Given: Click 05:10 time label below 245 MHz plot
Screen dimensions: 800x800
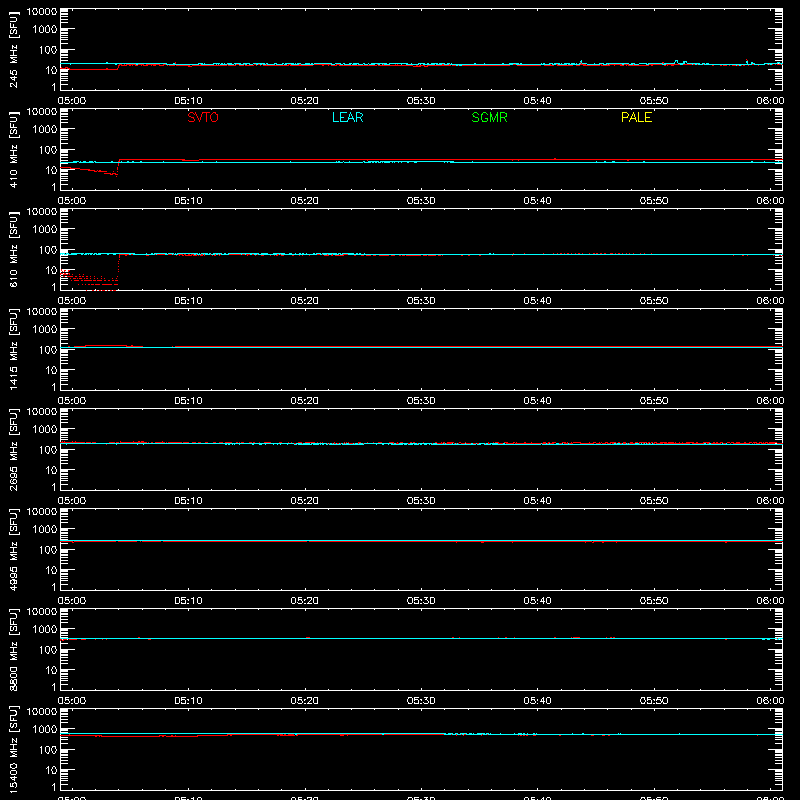Looking at the screenshot, I should point(188,101).
